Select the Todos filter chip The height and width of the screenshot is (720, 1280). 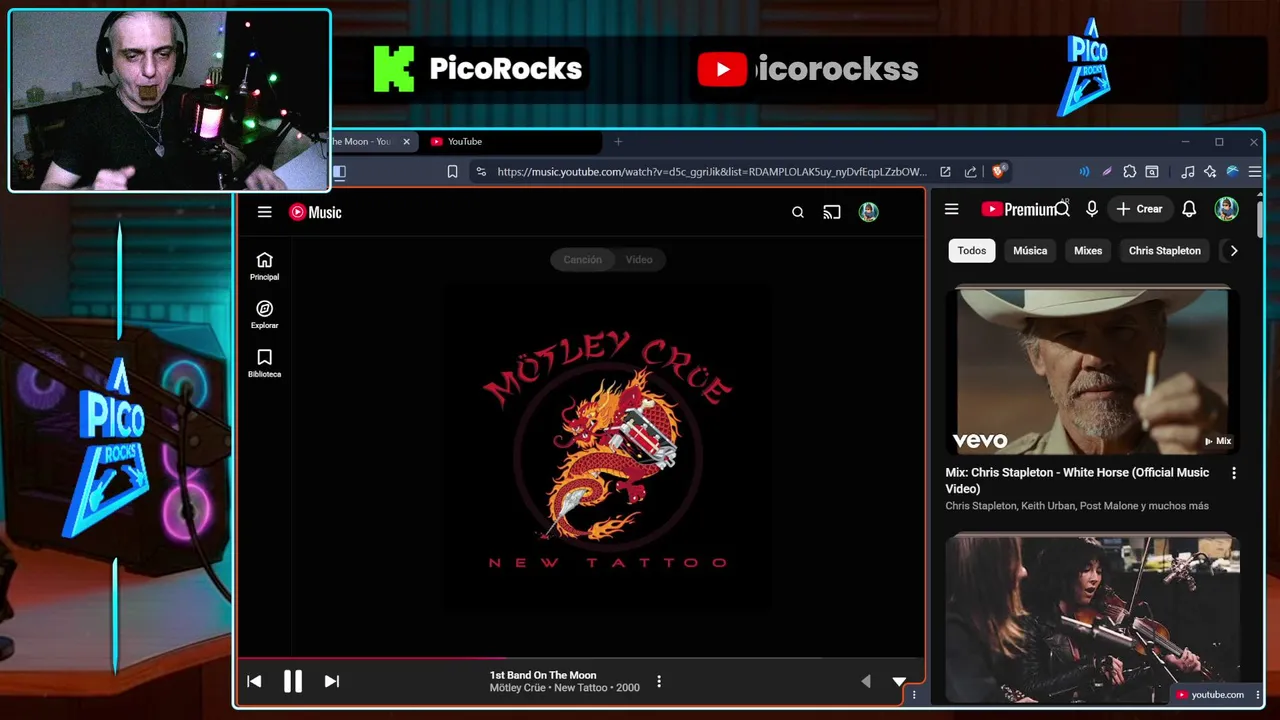(x=971, y=251)
